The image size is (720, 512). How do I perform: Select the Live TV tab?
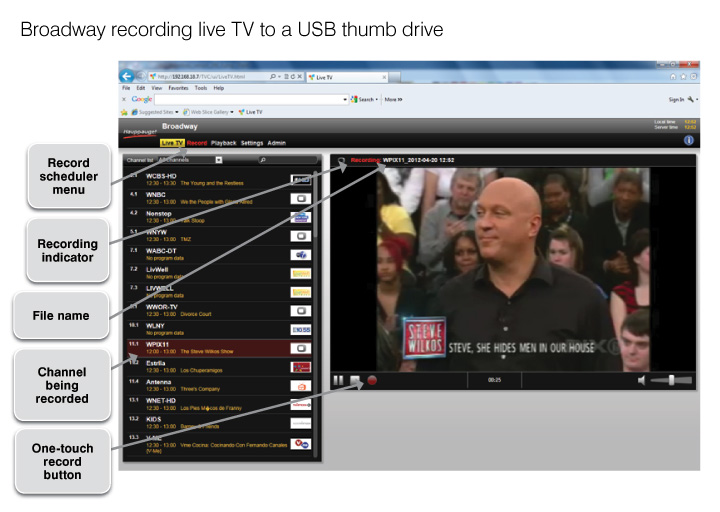click(171, 143)
